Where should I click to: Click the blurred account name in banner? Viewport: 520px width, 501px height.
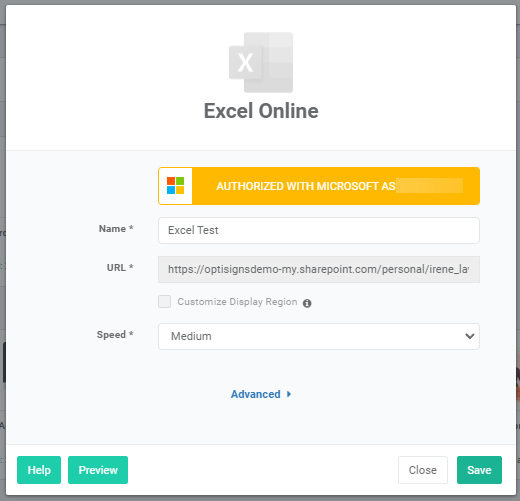coord(429,186)
